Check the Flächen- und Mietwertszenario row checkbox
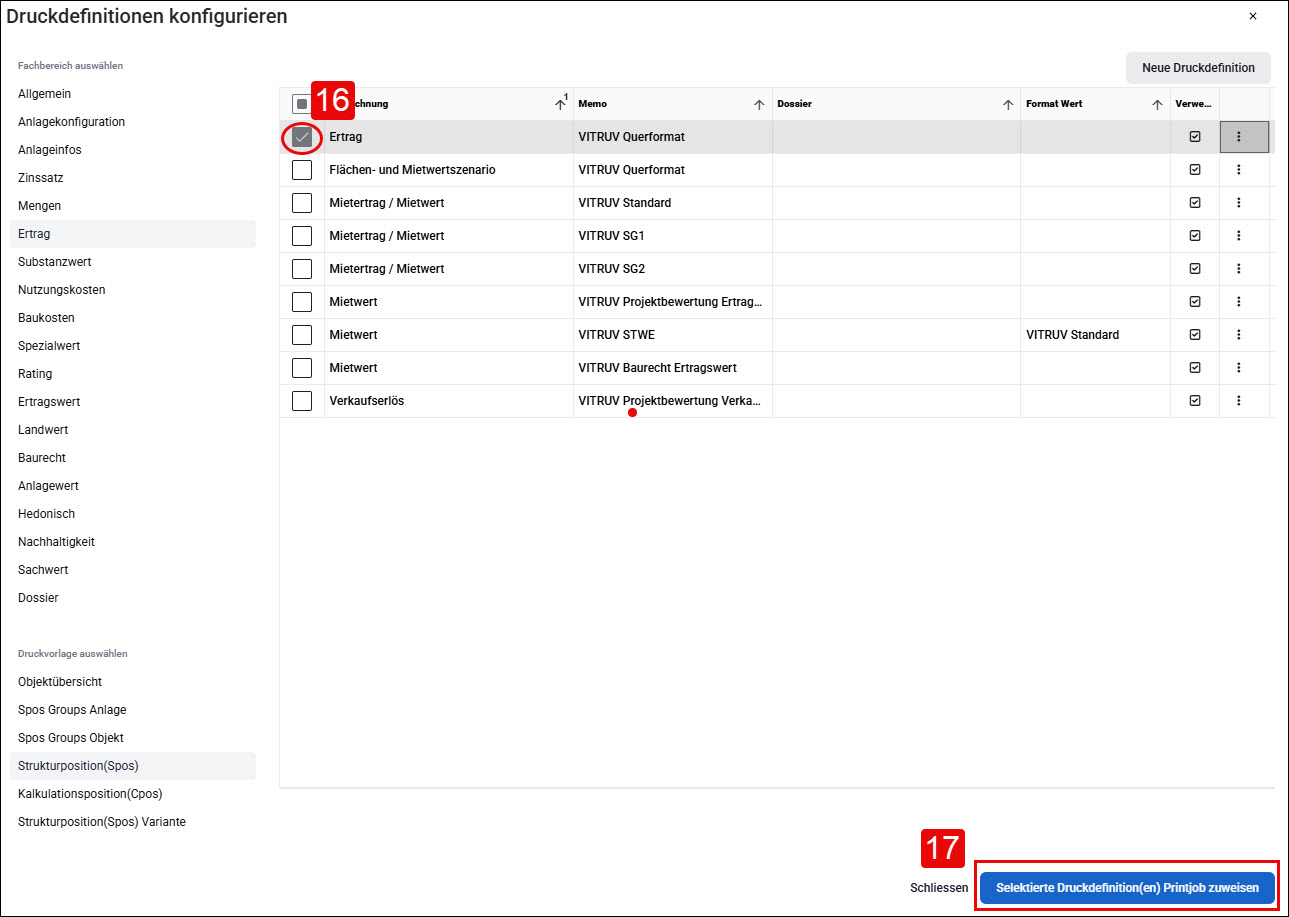The height and width of the screenshot is (917, 1289). click(x=302, y=170)
